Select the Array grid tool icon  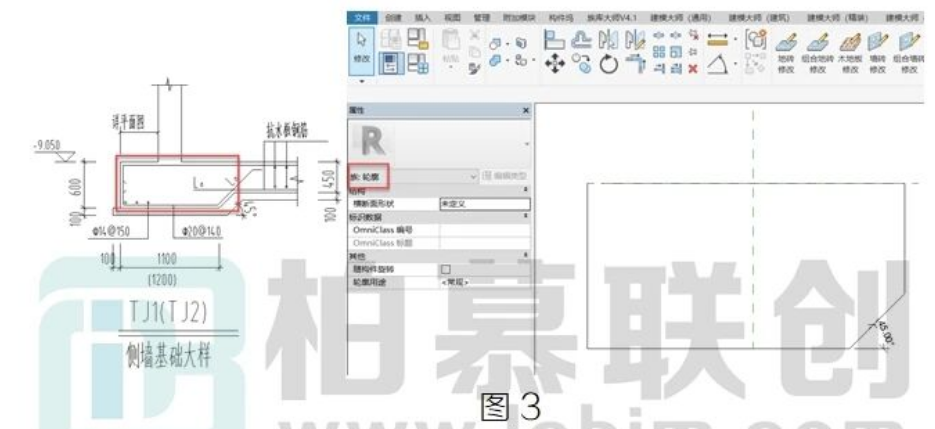pyautogui.click(x=659, y=51)
